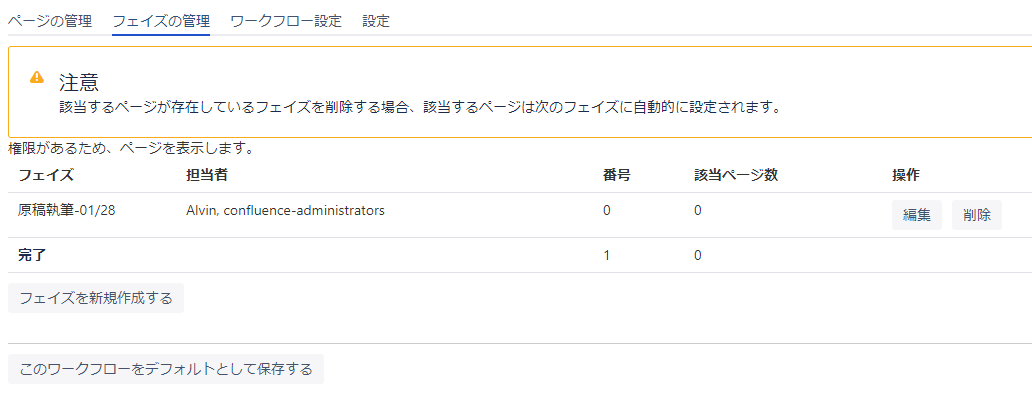Click the フェイズ column header
This screenshot has width=1032, height=402.
pyautogui.click(x=46, y=175)
